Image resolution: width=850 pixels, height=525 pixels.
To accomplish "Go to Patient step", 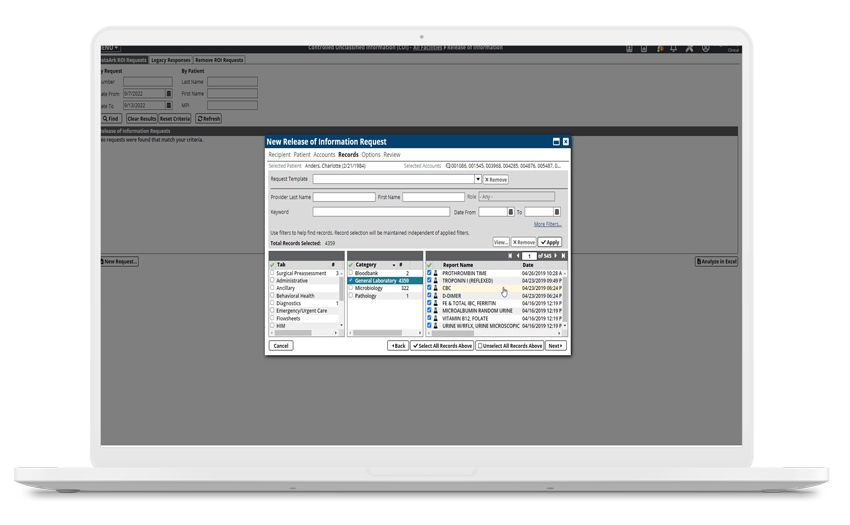I will coord(302,155).
